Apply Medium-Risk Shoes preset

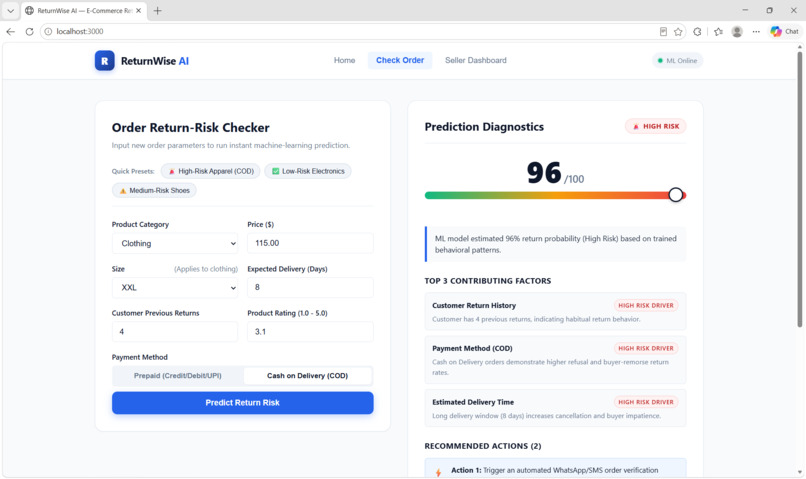click(x=154, y=190)
